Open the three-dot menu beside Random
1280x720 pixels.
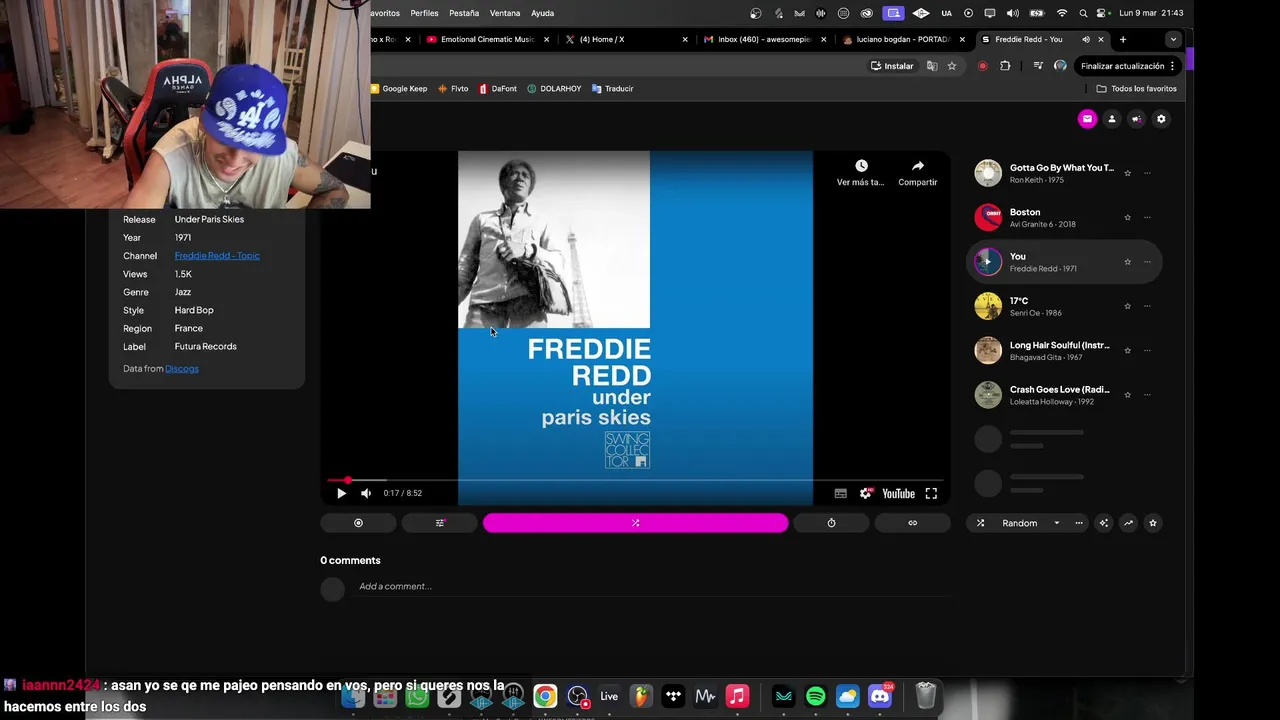tap(1079, 523)
